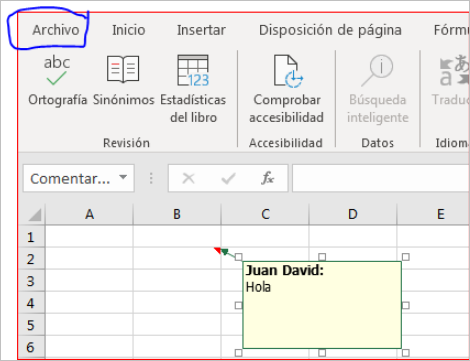Click the "Hola" comment text
Viewport: 470px width, 361px height.
tap(258, 287)
